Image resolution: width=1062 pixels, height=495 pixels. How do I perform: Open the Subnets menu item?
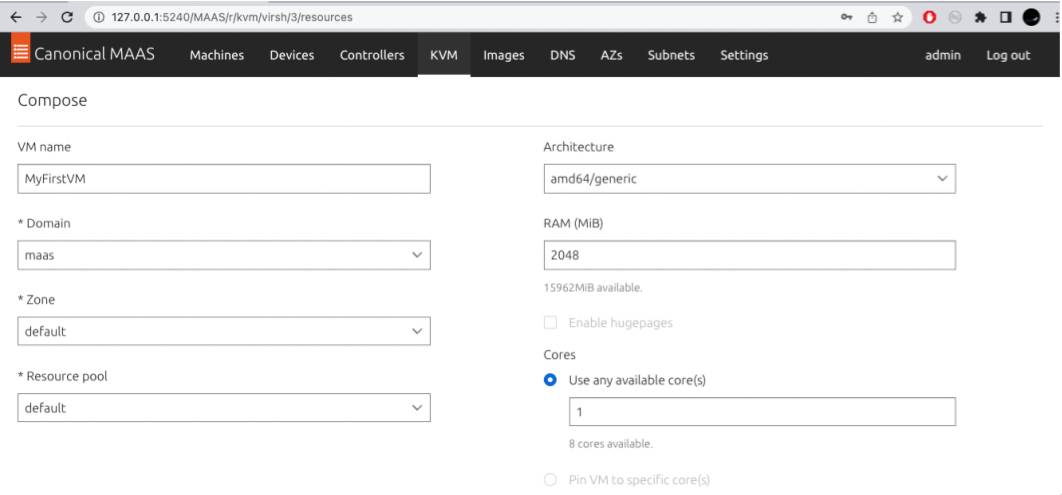671,55
